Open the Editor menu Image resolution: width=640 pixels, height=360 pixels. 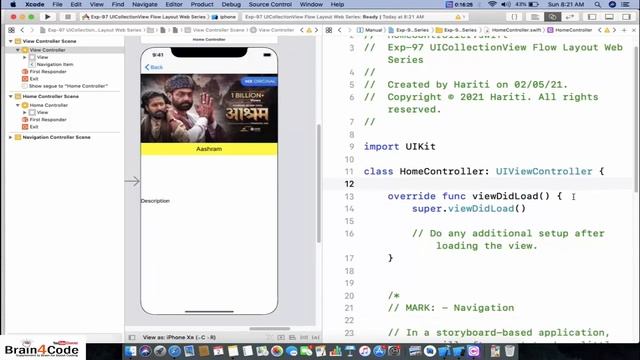[x=174, y=4]
